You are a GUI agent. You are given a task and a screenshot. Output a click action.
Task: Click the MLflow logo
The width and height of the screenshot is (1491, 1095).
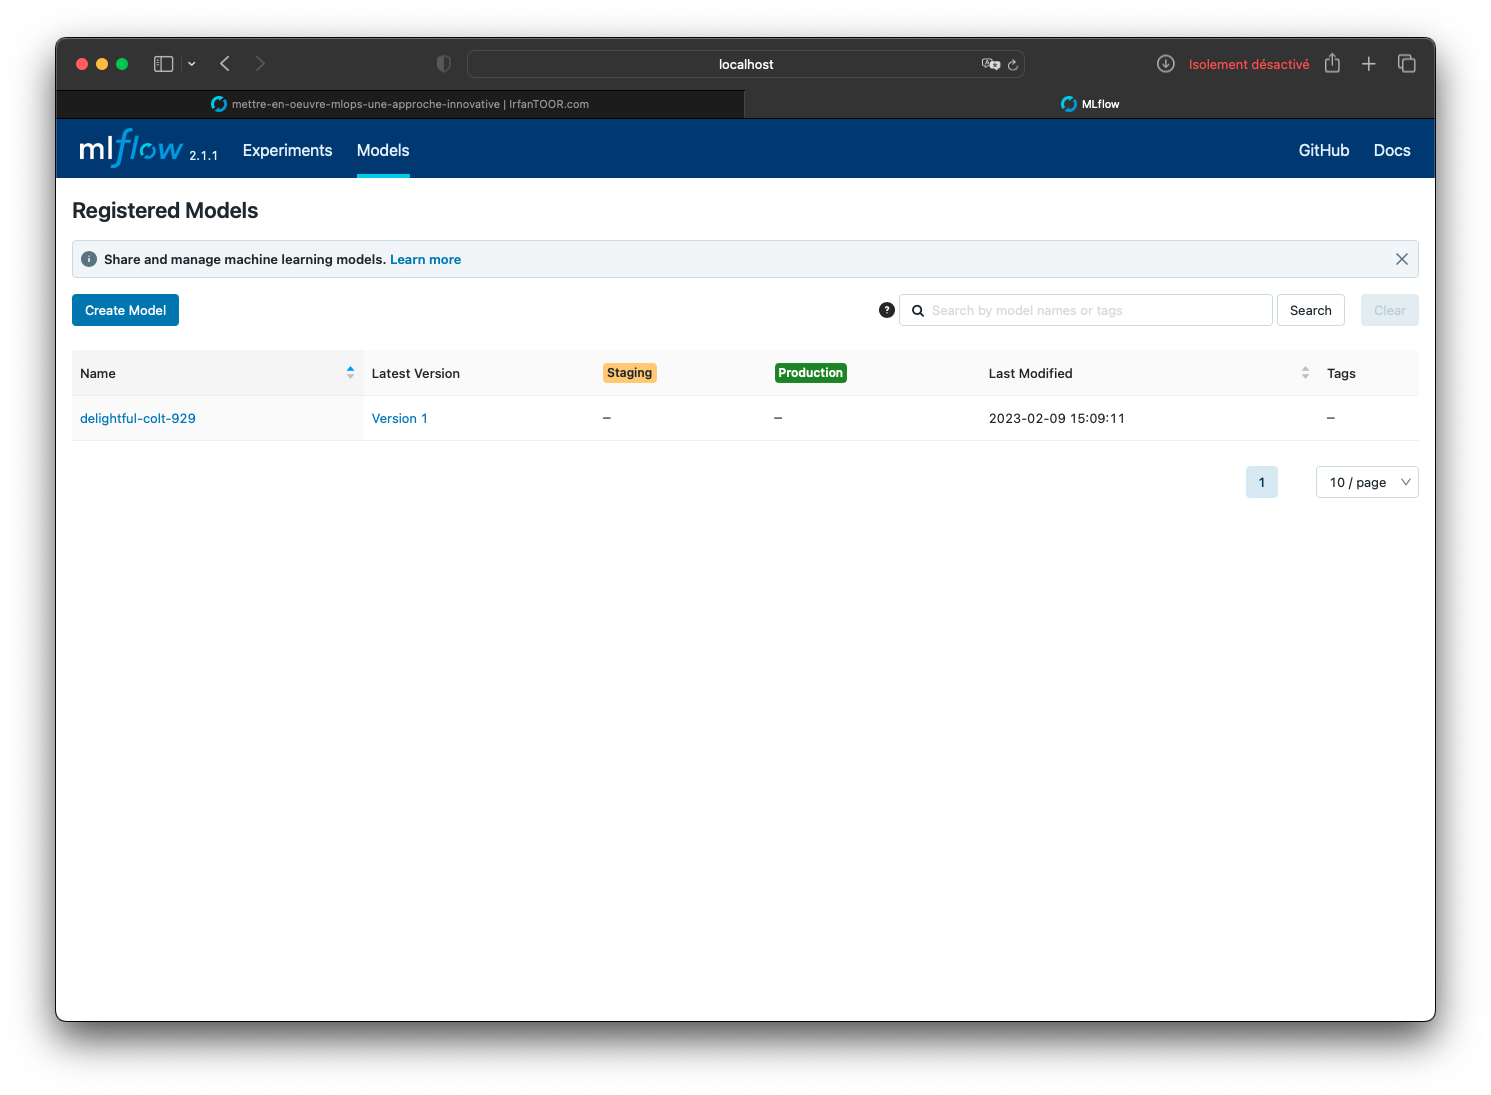(132, 148)
